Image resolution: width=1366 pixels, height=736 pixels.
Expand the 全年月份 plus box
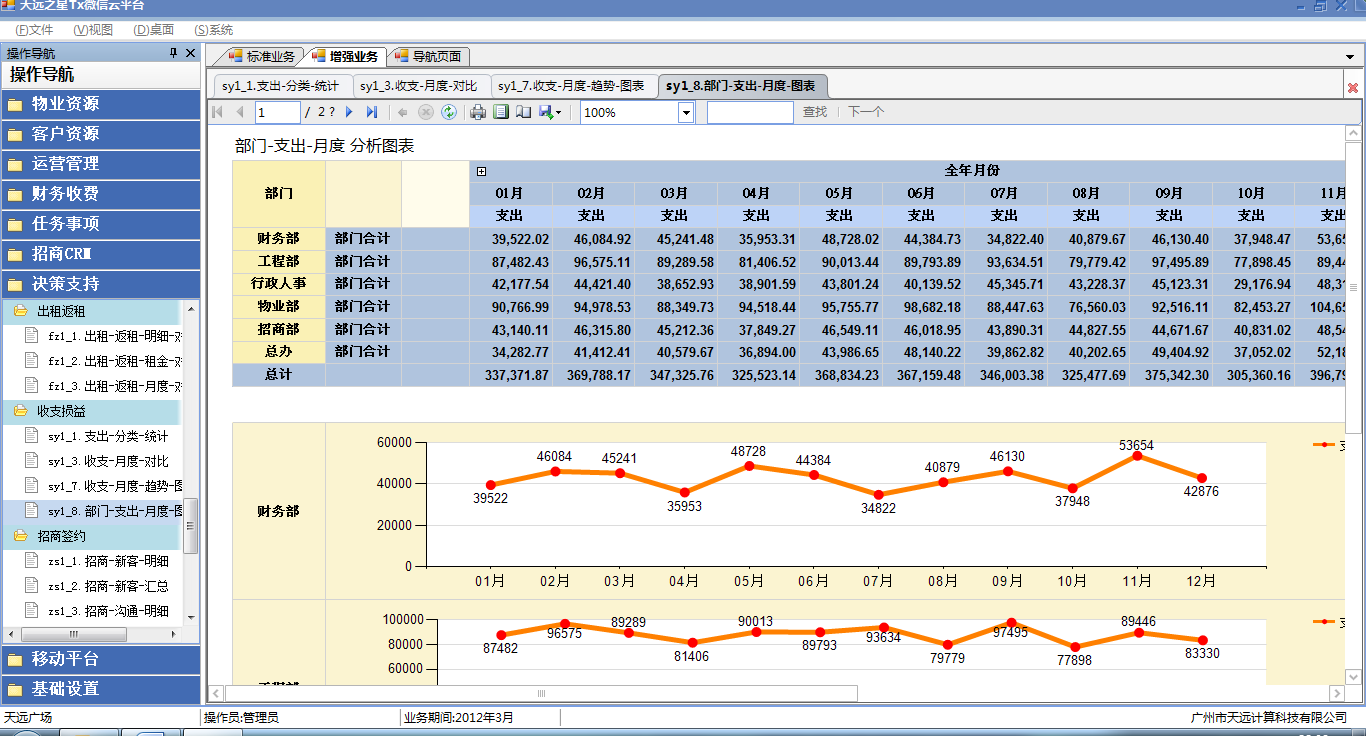(481, 171)
